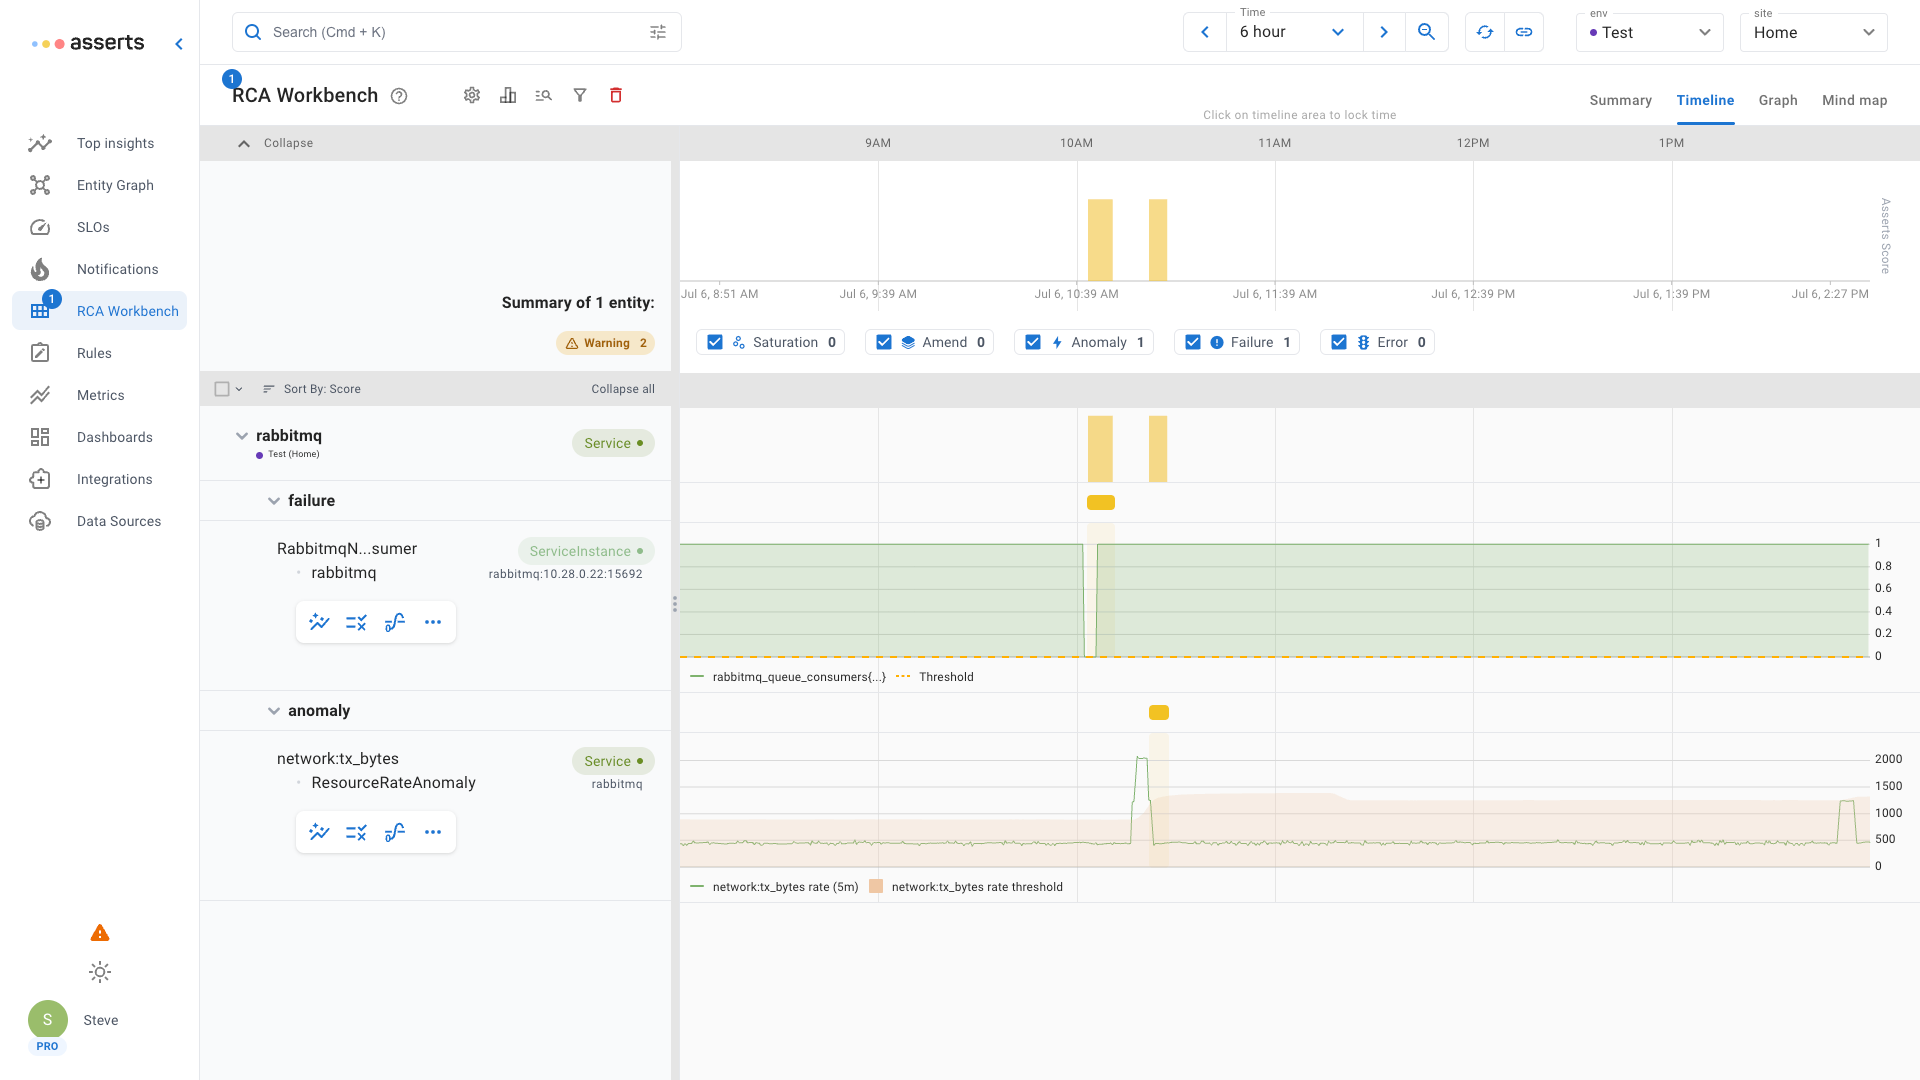Disable the Failure filter checkbox
1920x1080 pixels.
click(x=1193, y=342)
